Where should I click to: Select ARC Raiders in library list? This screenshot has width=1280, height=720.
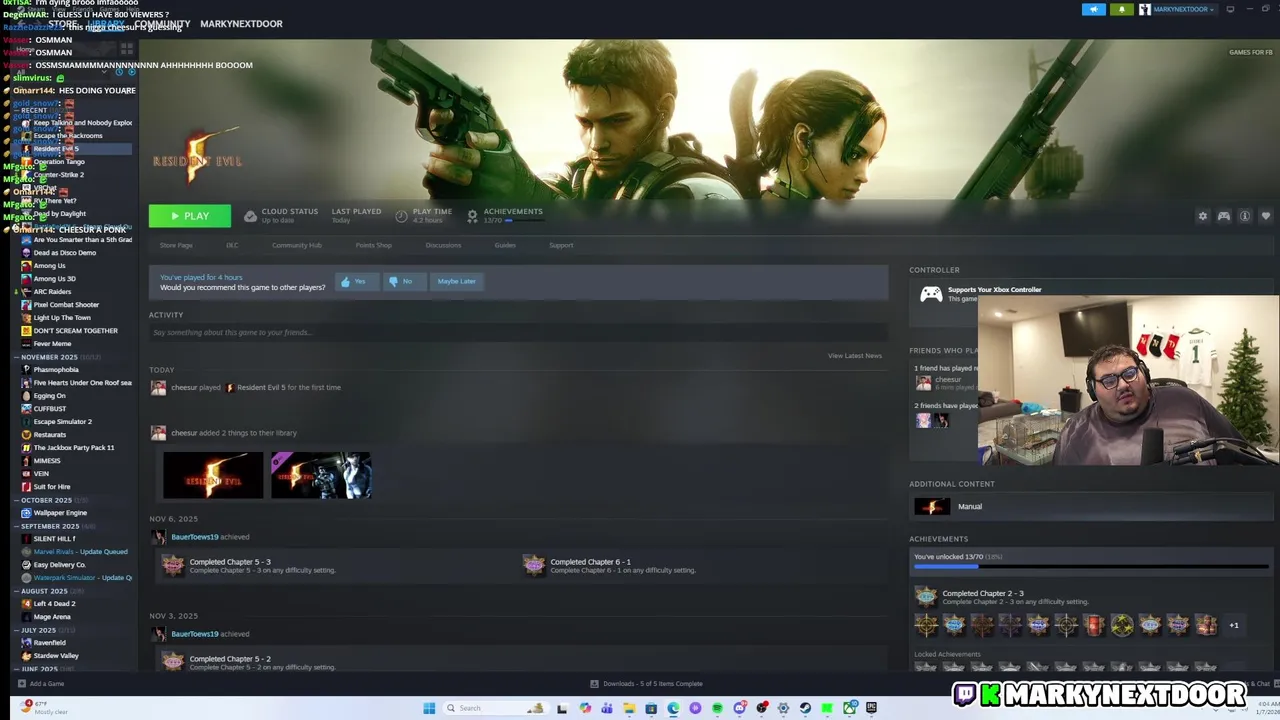tap(52, 292)
